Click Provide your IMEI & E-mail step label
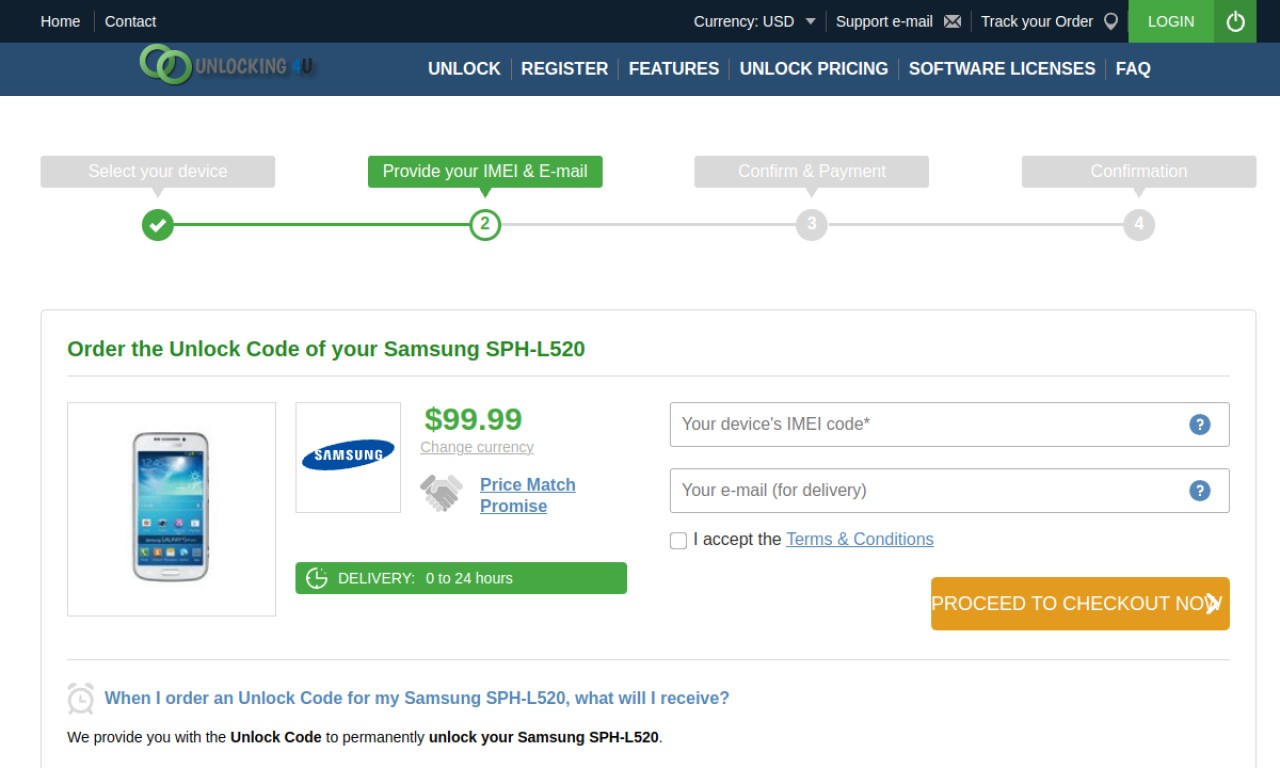Image resolution: width=1280 pixels, height=768 pixels. 485,171
